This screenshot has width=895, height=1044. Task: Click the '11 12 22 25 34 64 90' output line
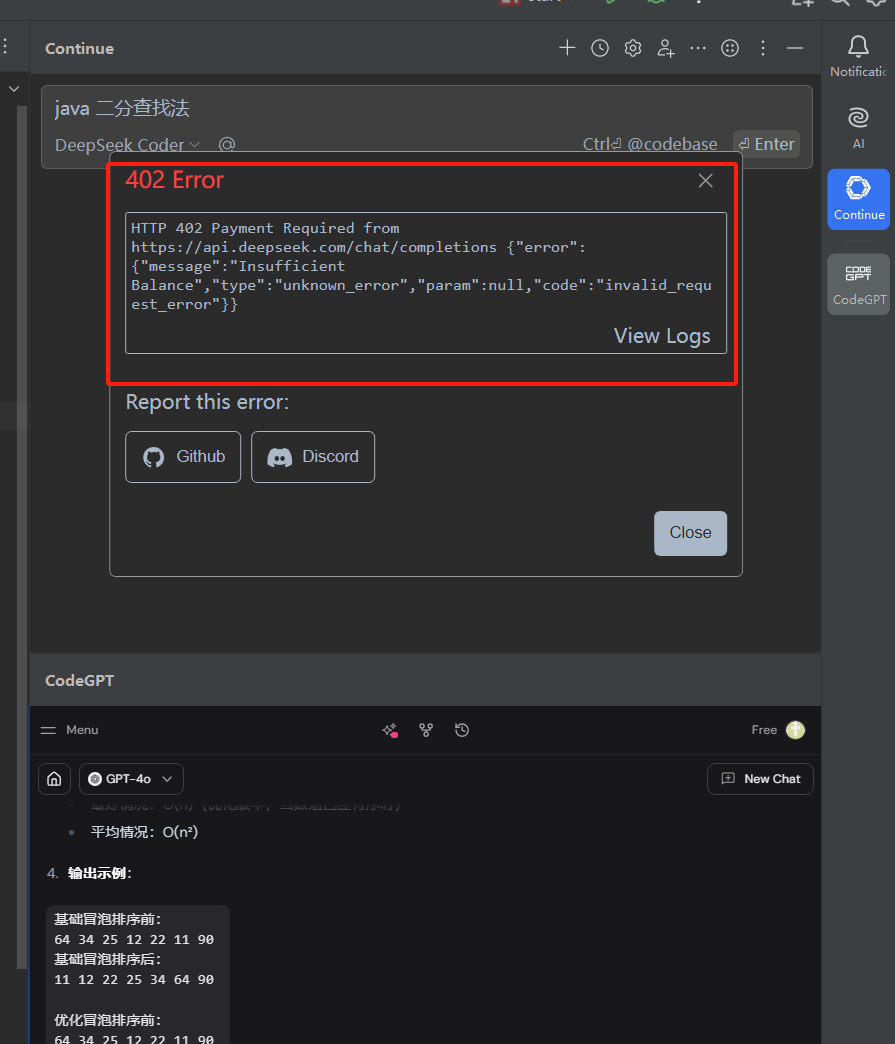tap(134, 980)
